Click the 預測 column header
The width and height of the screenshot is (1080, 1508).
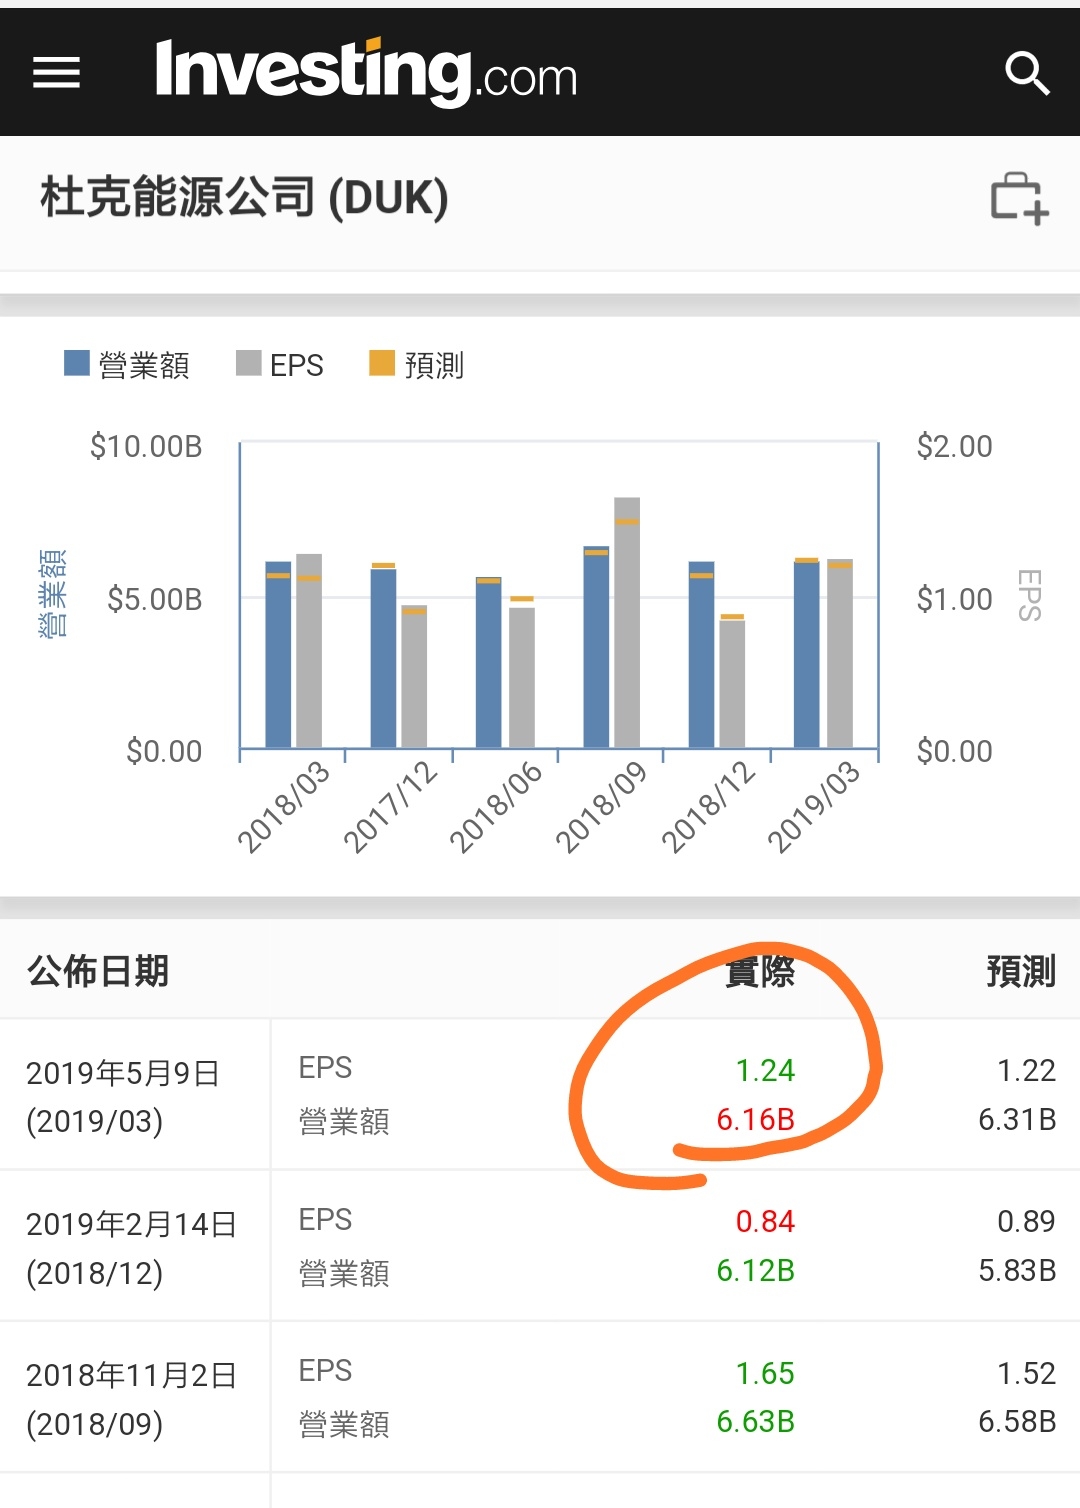(1021, 970)
